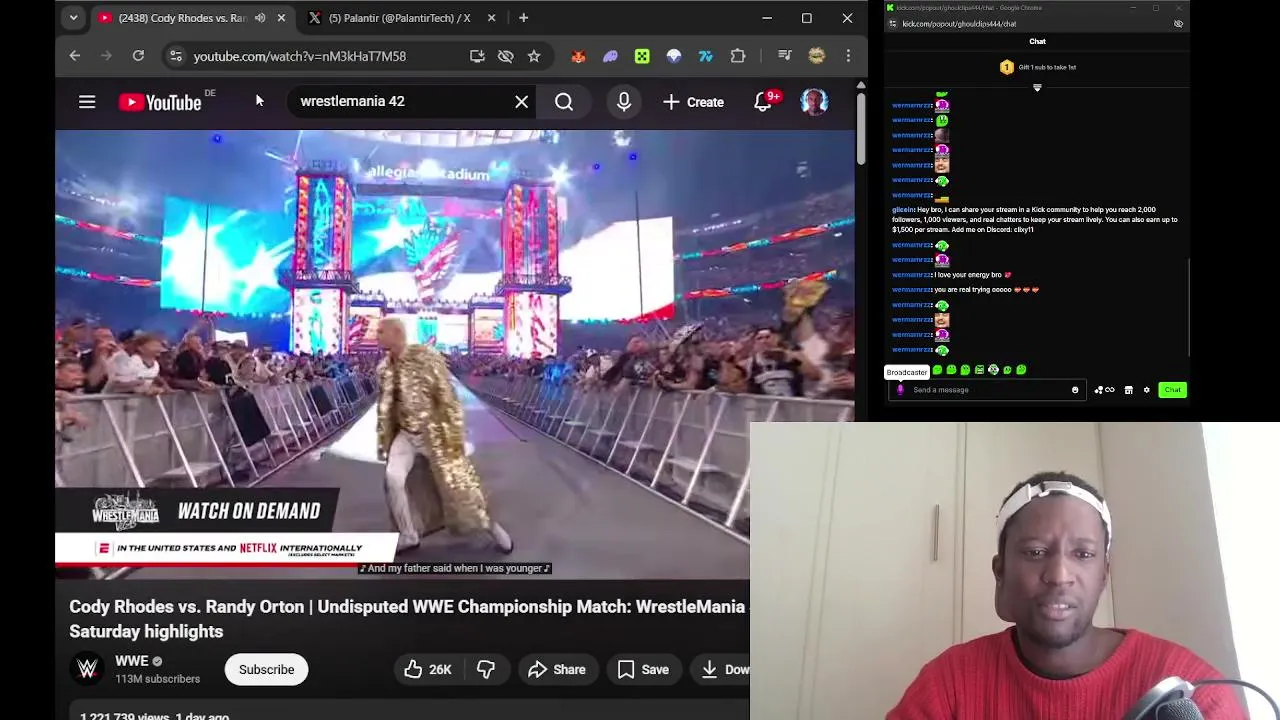Screen dimensions: 1280x720
Task: Open the WWE channel name link
Action: point(131,661)
